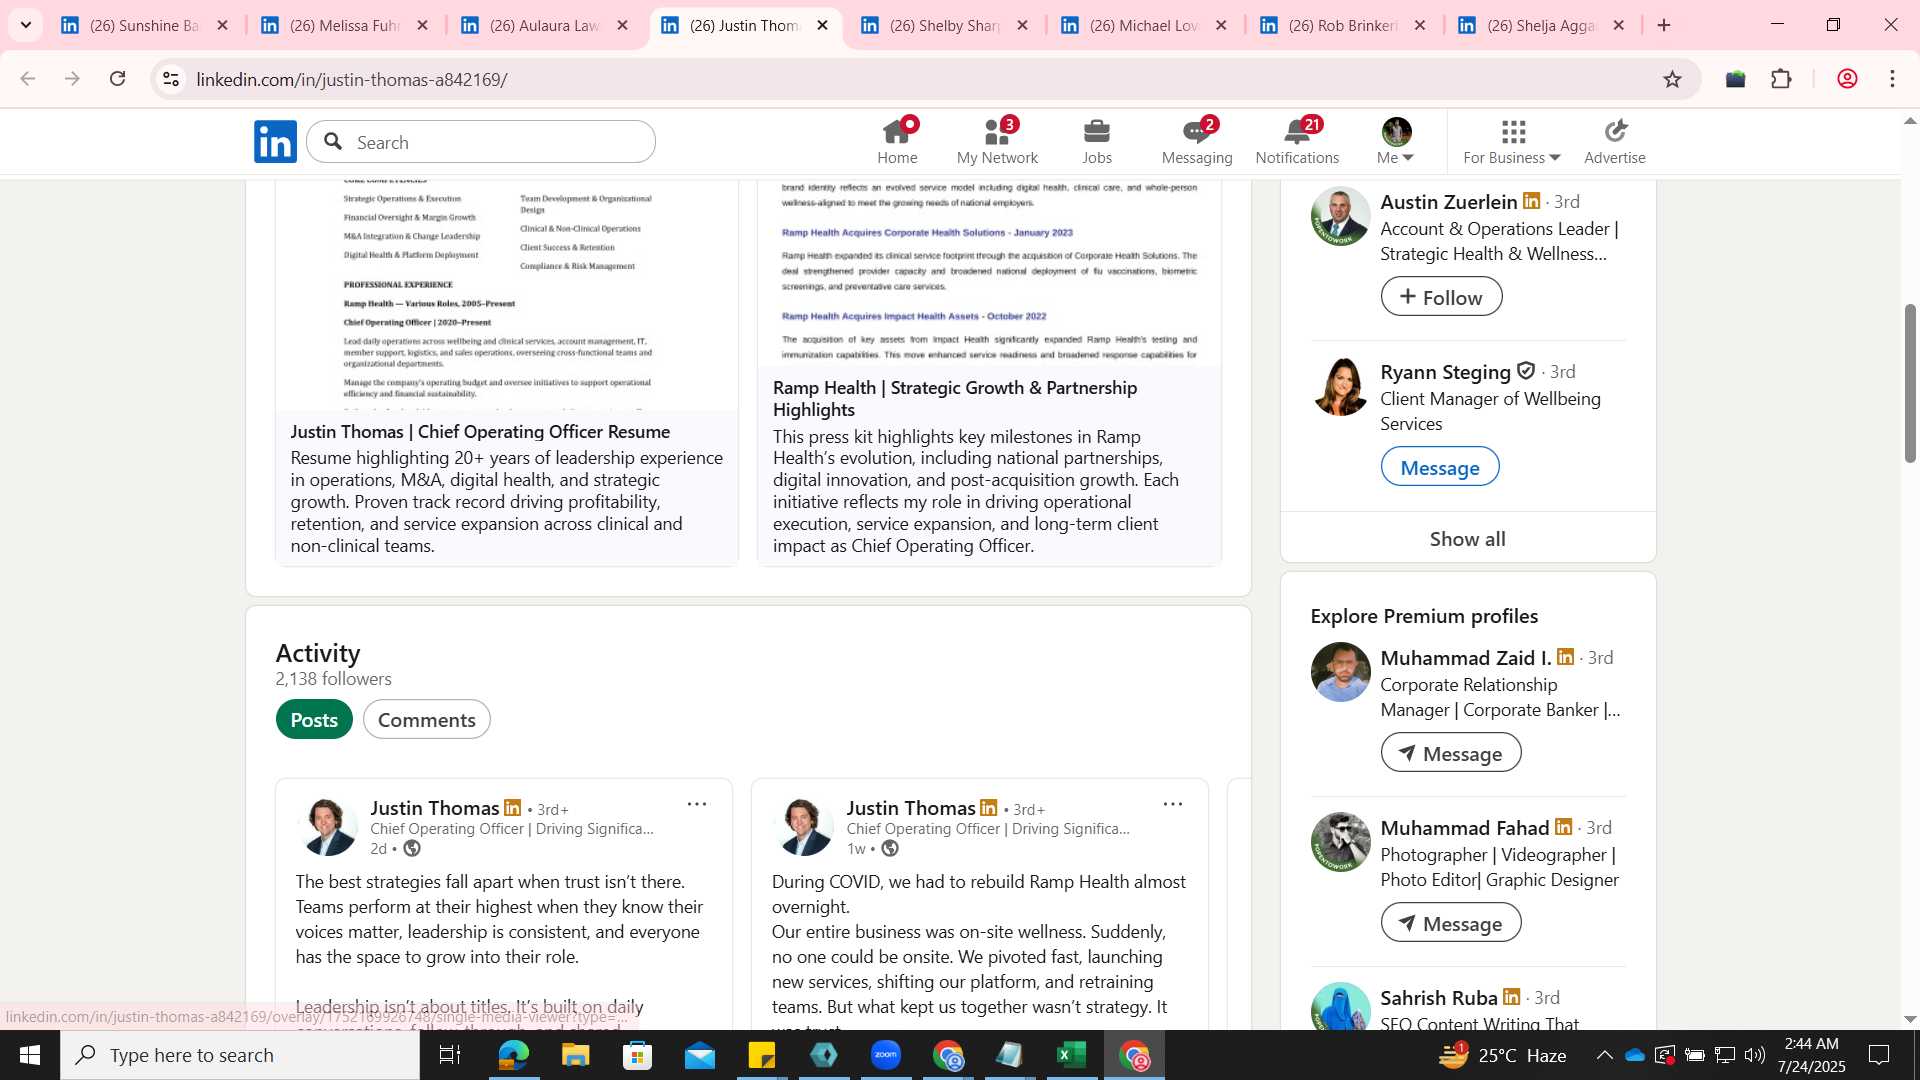
Task: Open Task View on the taskbar
Action: (450, 1055)
